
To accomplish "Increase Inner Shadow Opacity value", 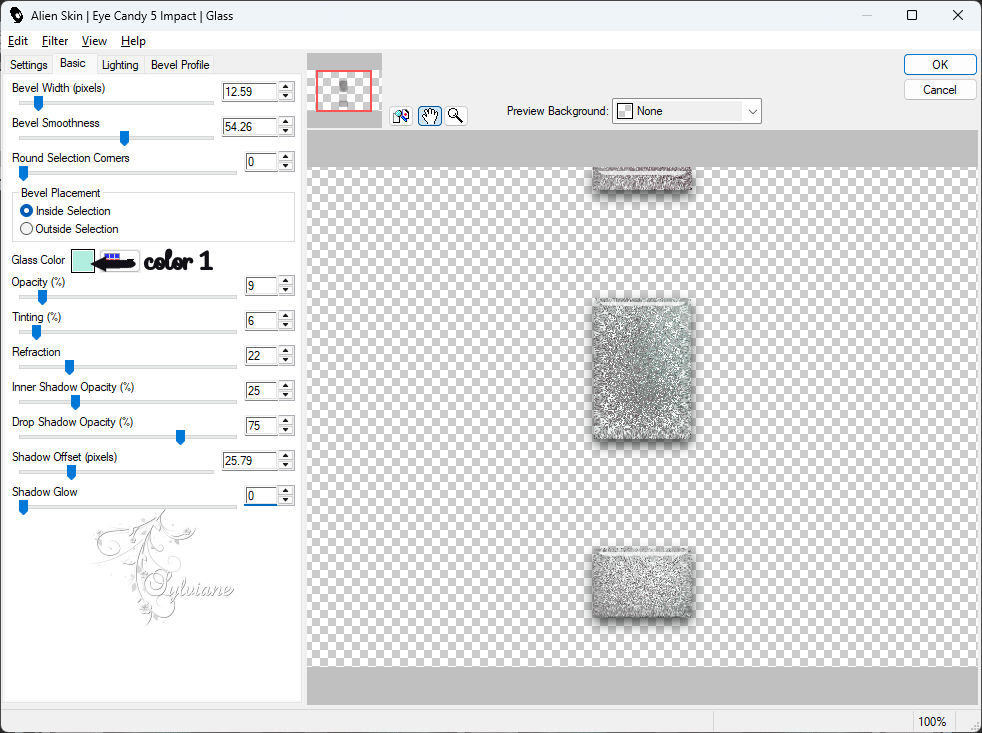I will coord(286,387).
